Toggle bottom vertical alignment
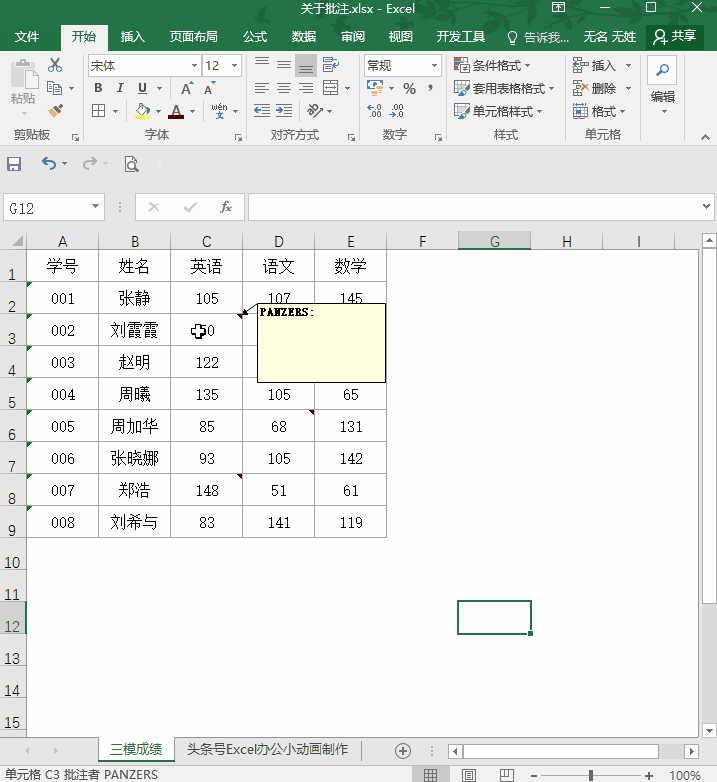Screen dimensions: 717x782 pyautogui.click(x=306, y=65)
